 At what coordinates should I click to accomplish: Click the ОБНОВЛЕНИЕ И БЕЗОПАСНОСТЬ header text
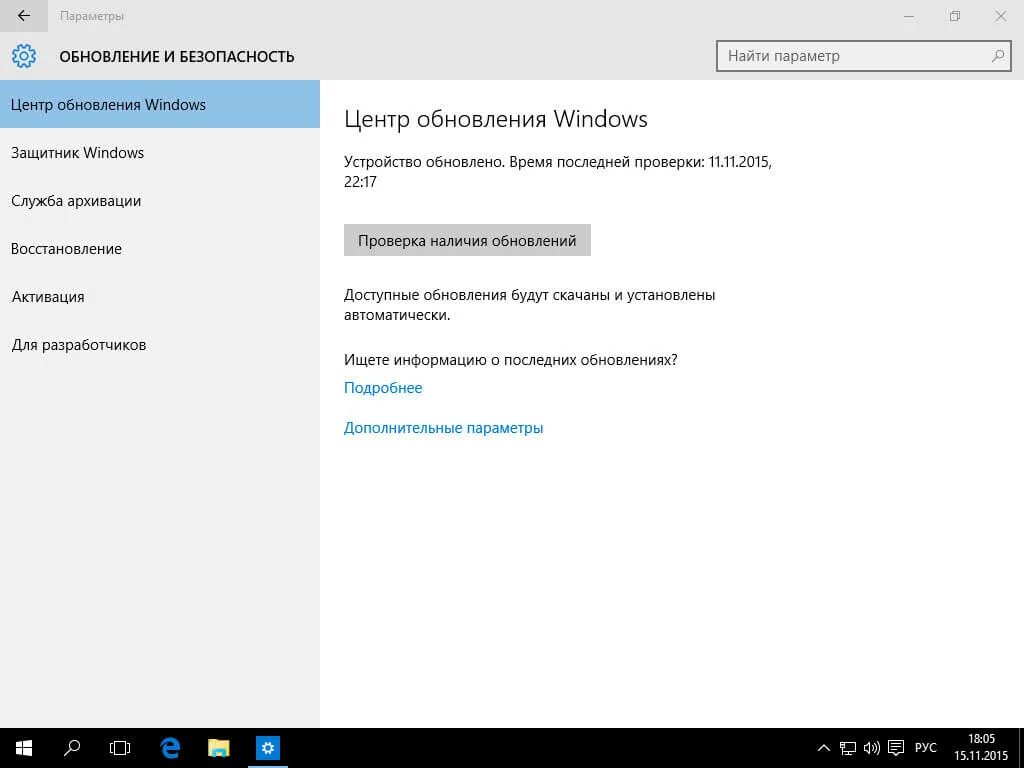coord(177,57)
